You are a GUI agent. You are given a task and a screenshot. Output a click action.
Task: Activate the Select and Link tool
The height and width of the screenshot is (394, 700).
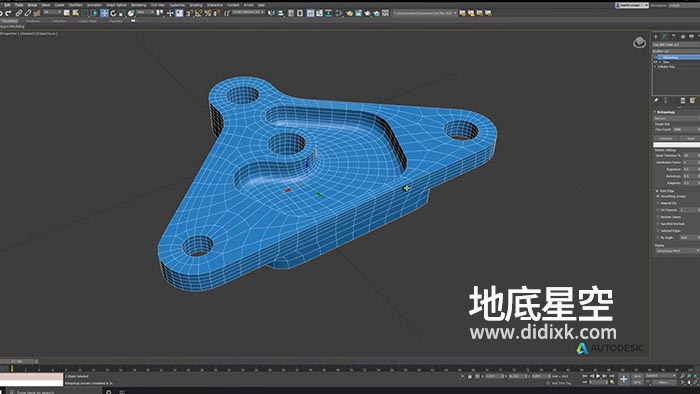click(19, 13)
